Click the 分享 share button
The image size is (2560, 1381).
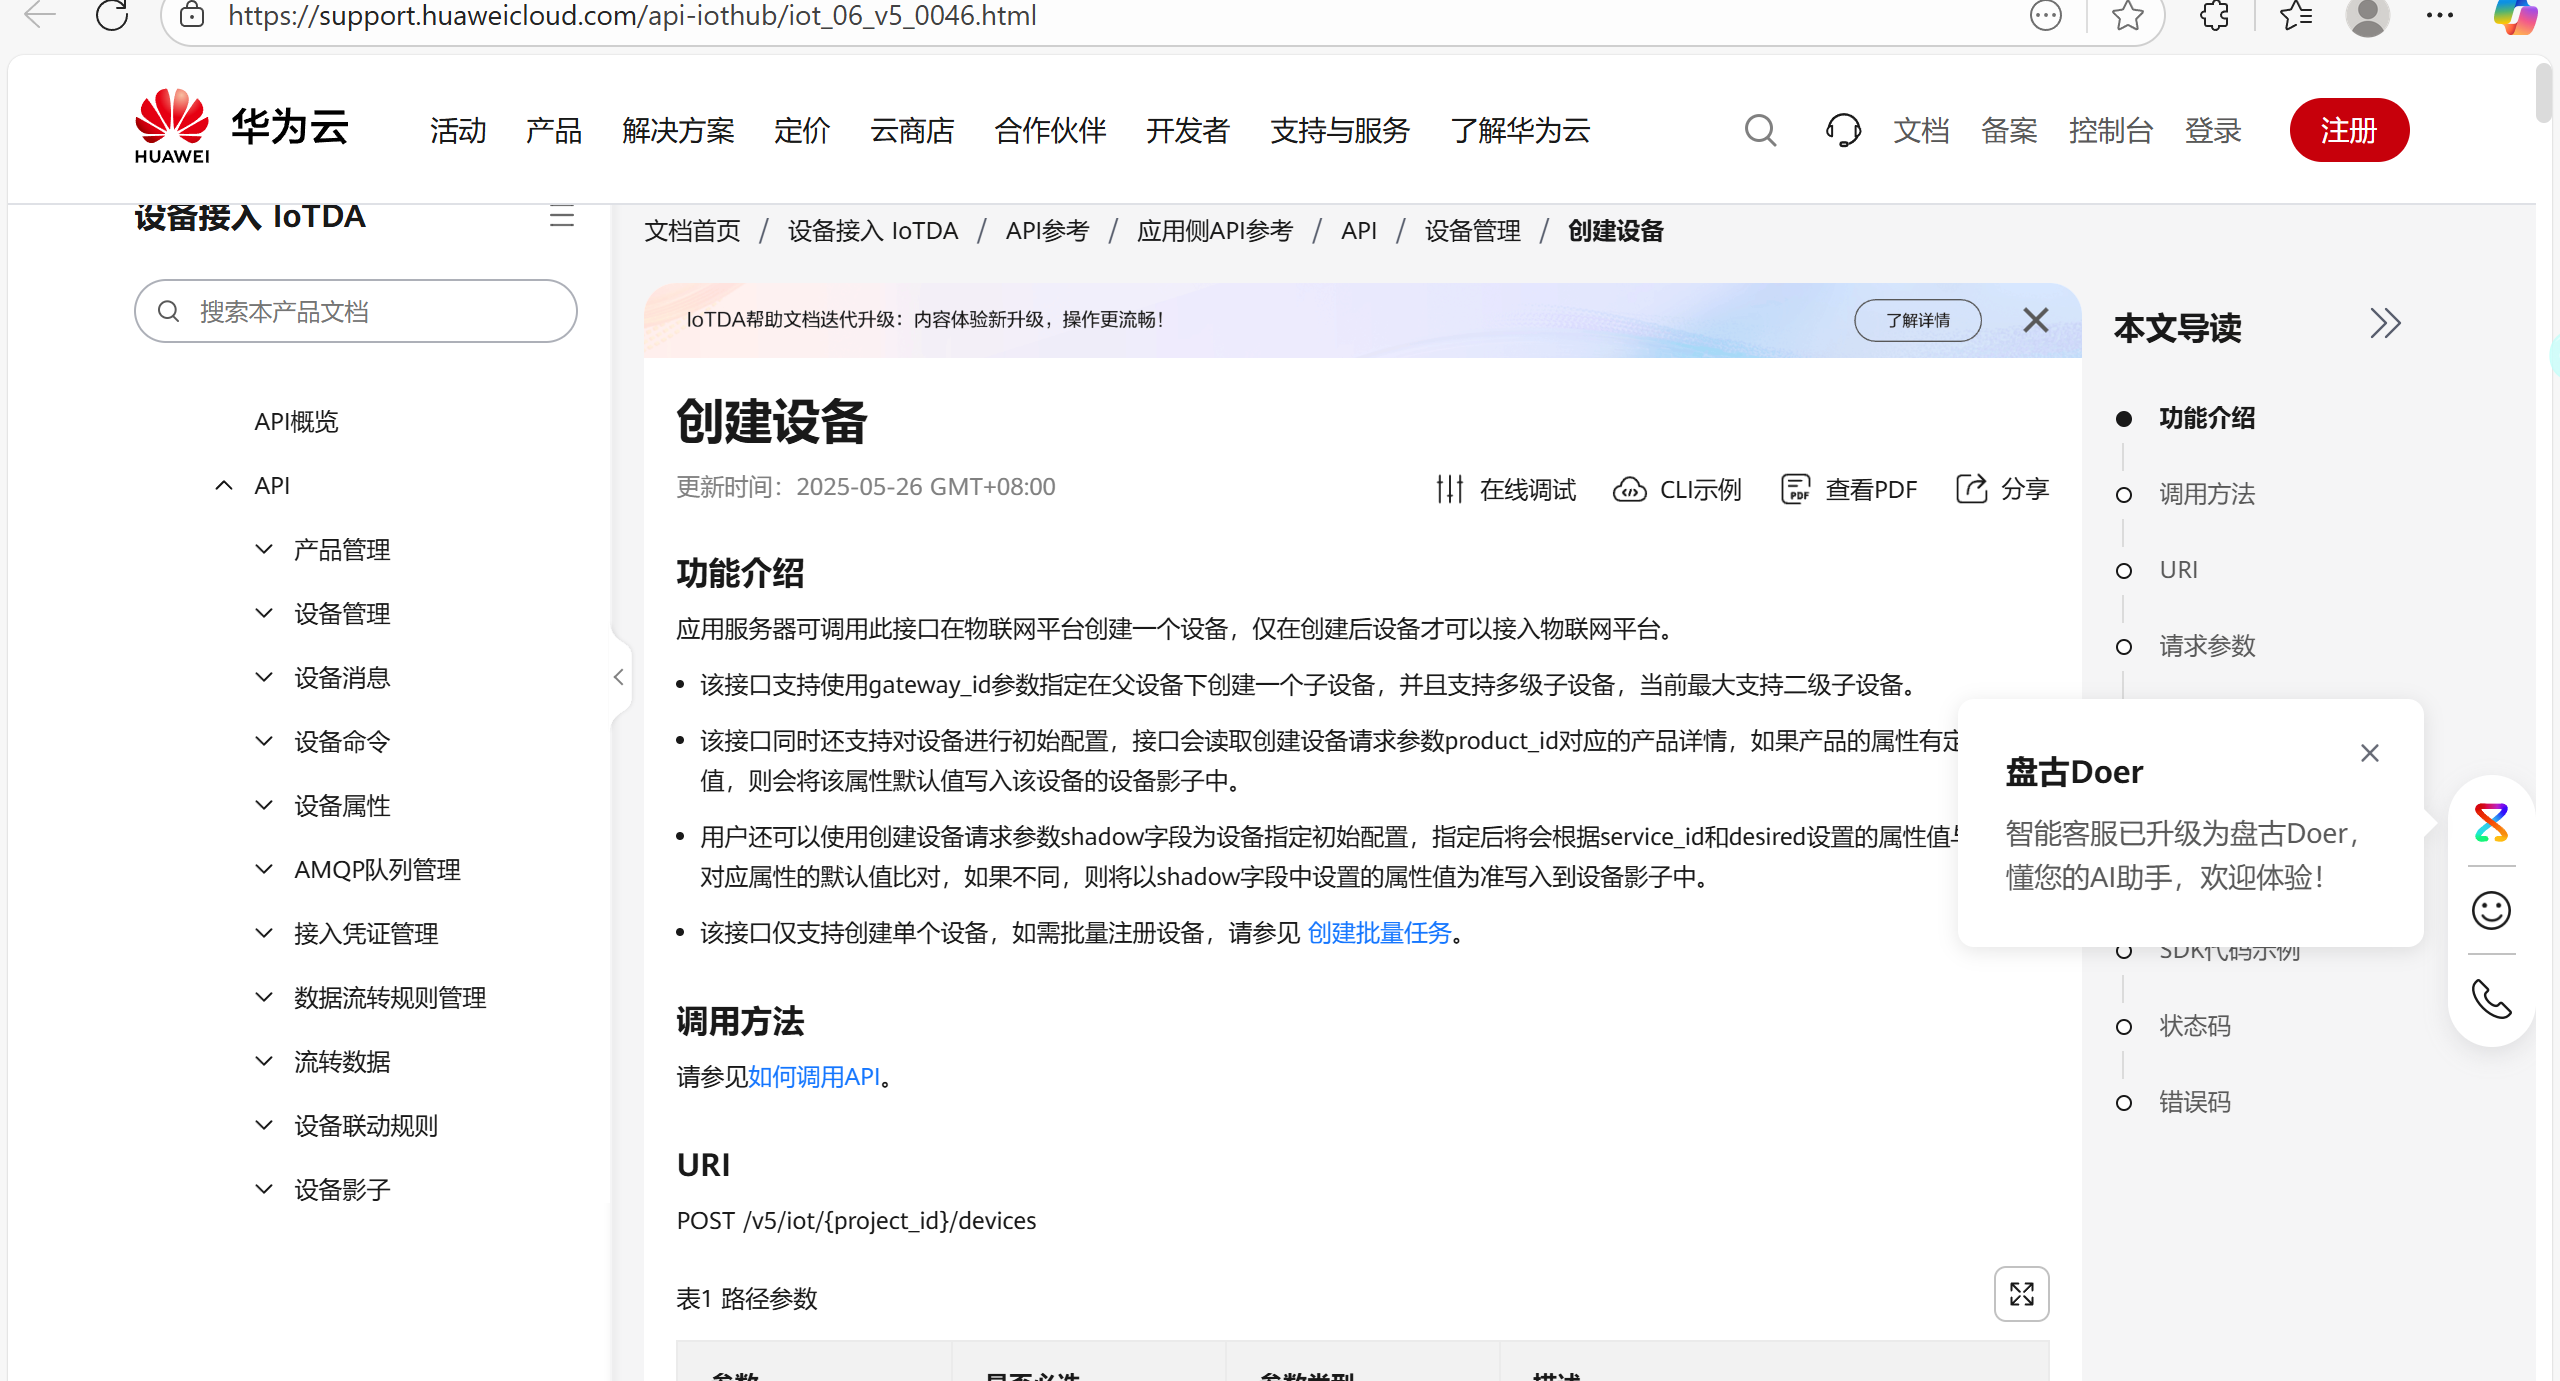(2002, 489)
